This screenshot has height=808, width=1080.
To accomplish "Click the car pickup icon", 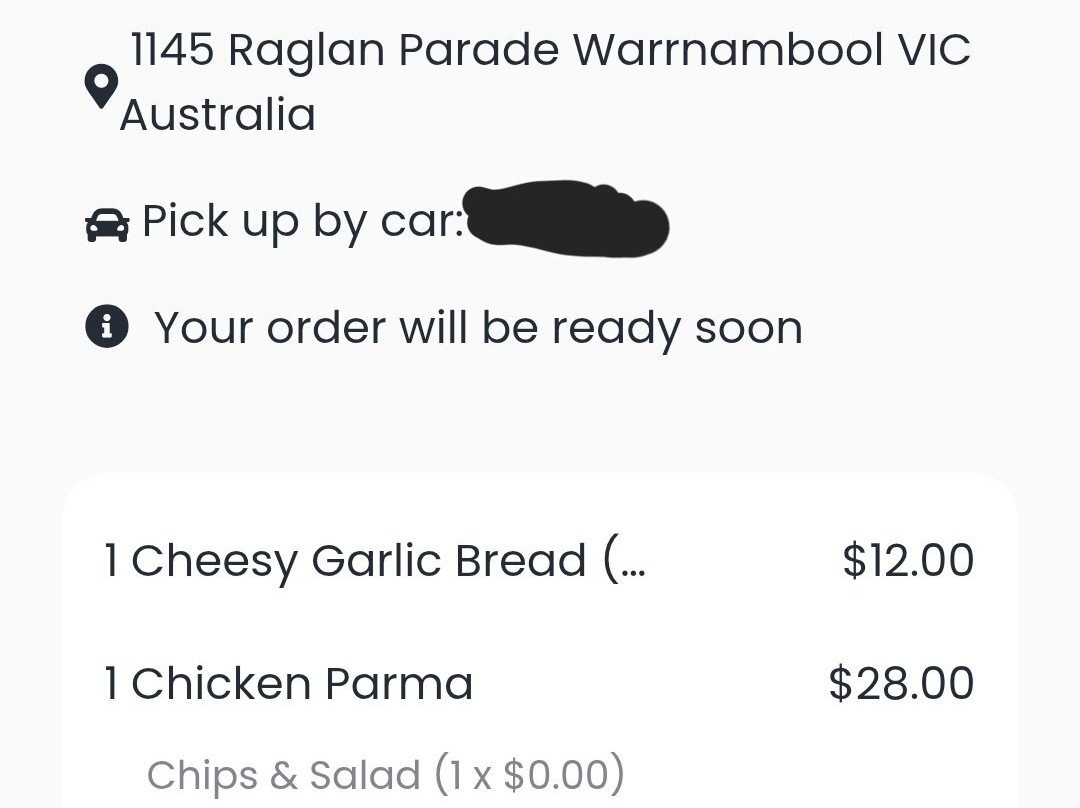I will [x=107, y=225].
